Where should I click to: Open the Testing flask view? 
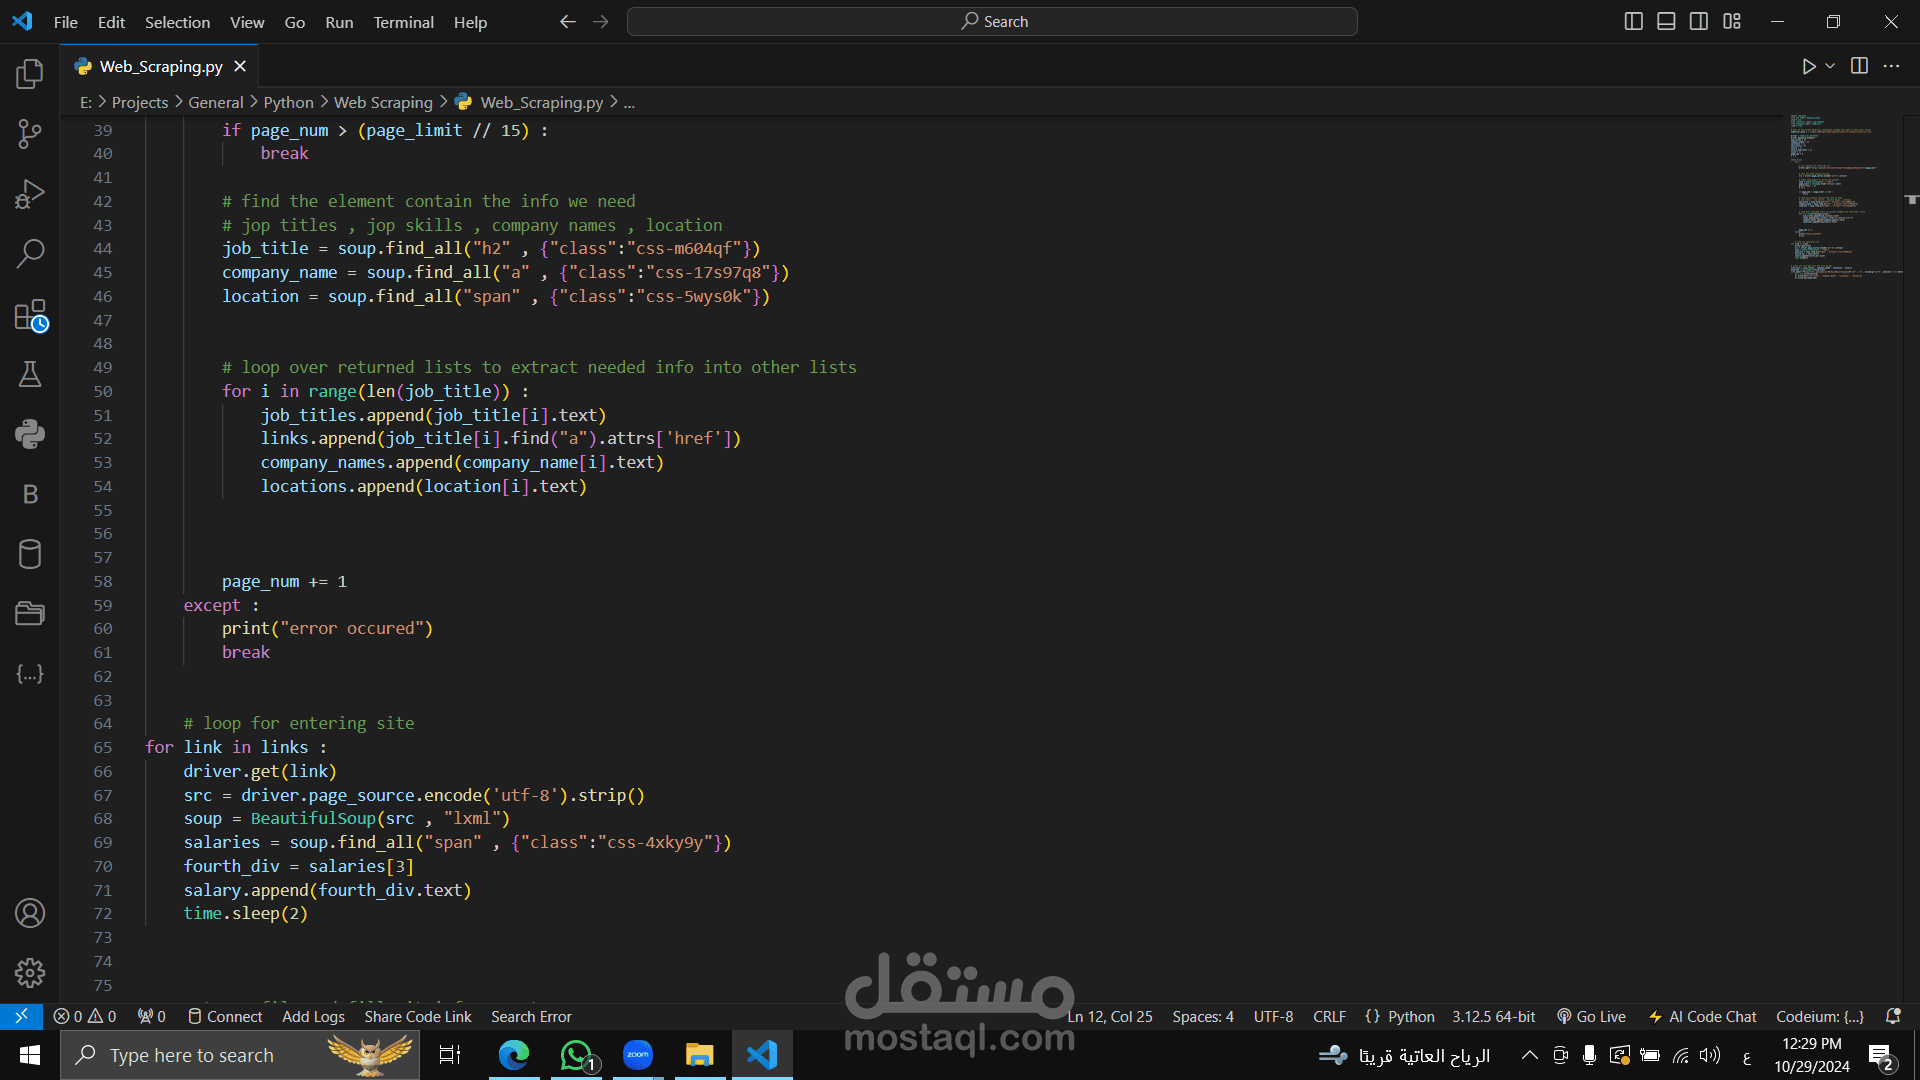coord(30,374)
